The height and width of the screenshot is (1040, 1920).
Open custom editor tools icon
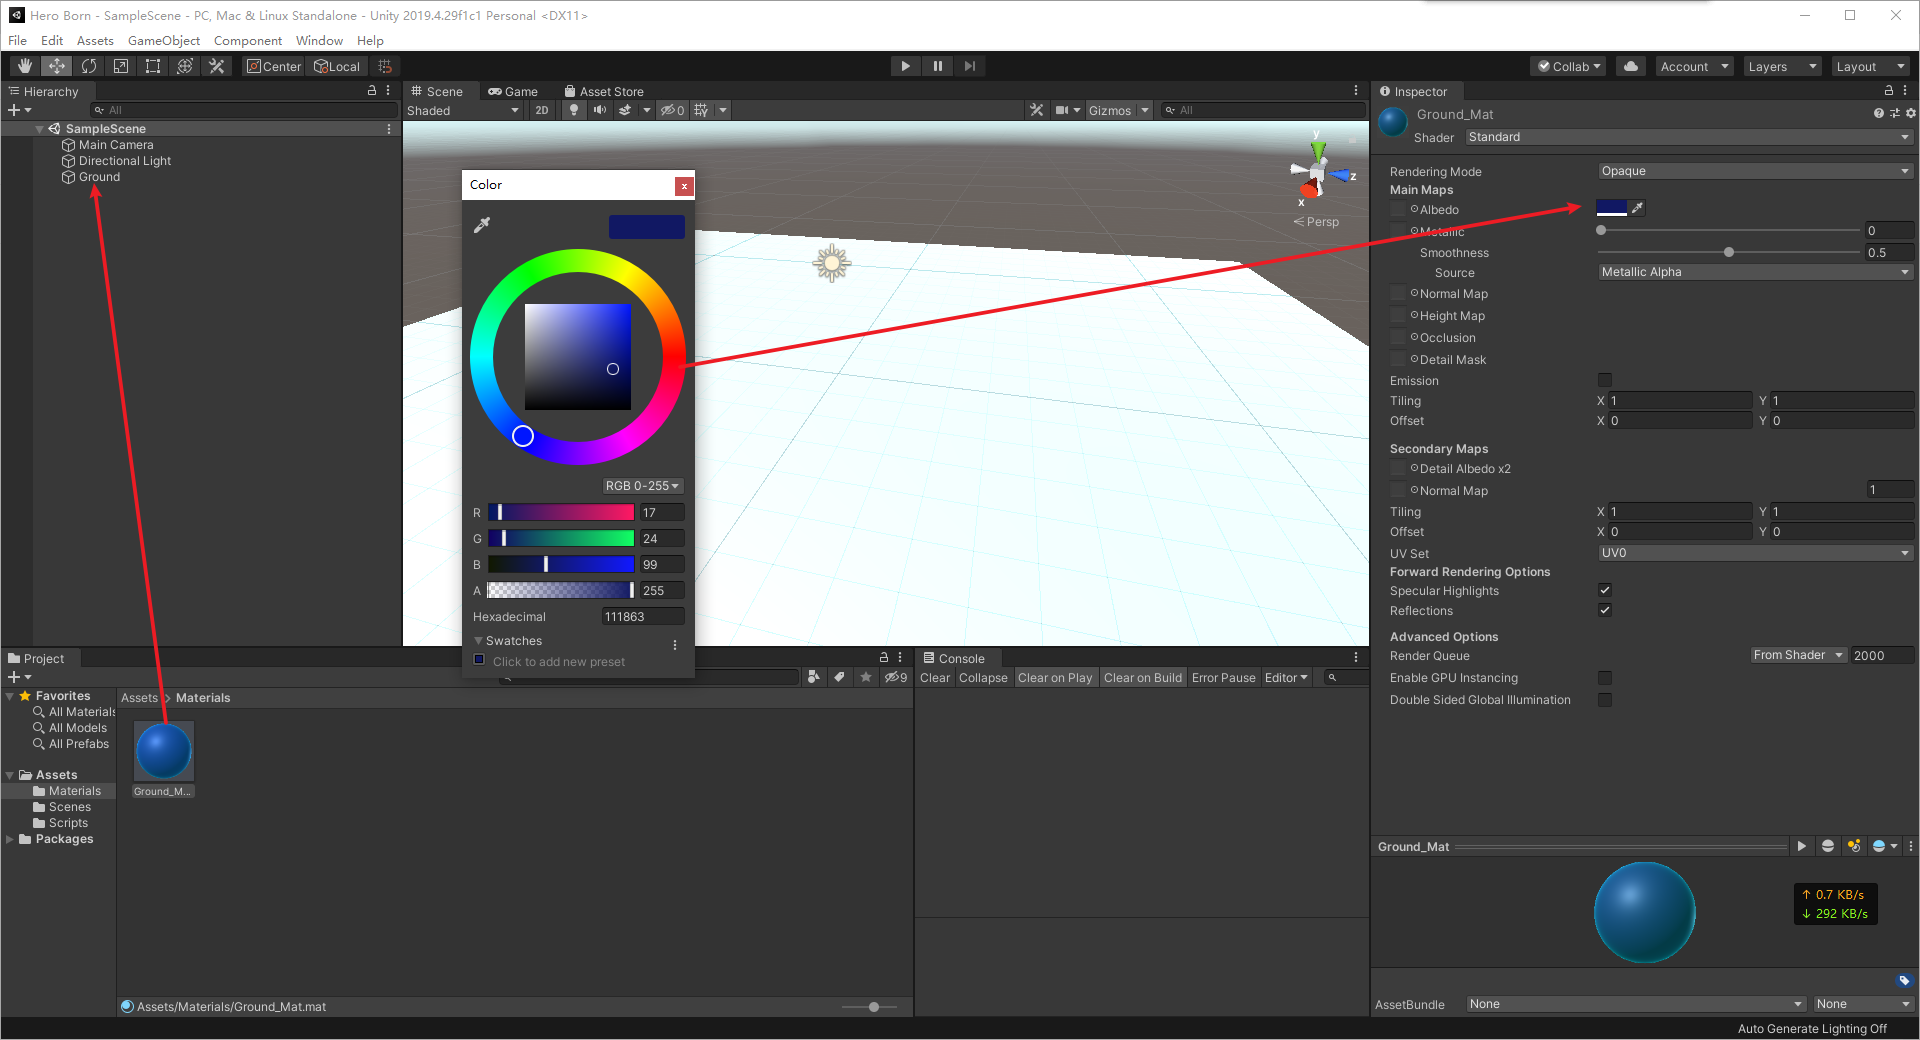coord(217,66)
